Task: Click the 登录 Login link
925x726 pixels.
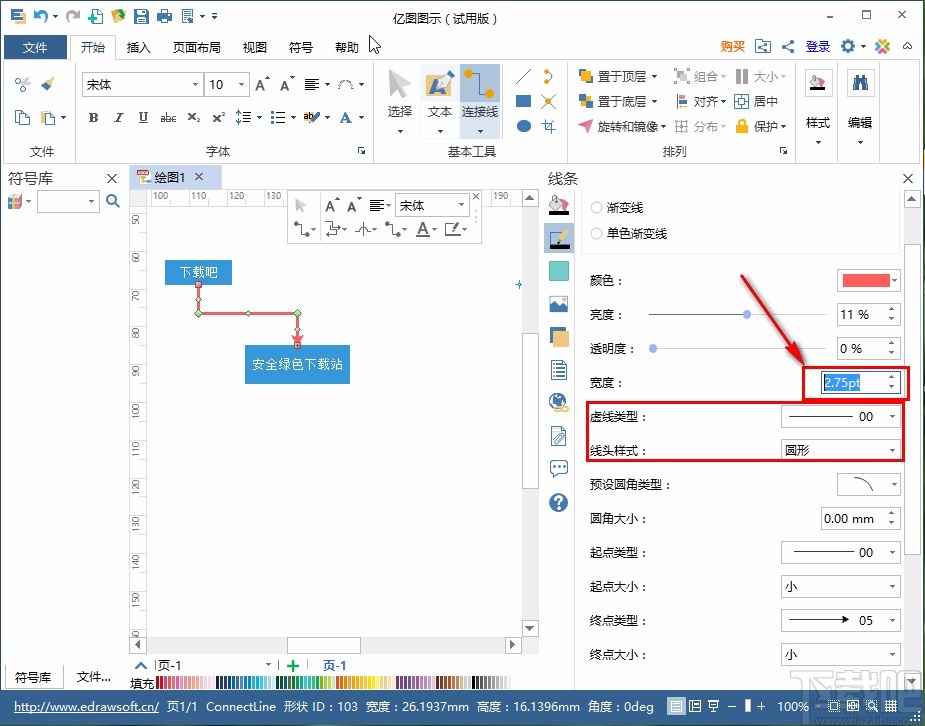Action: (x=818, y=47)
